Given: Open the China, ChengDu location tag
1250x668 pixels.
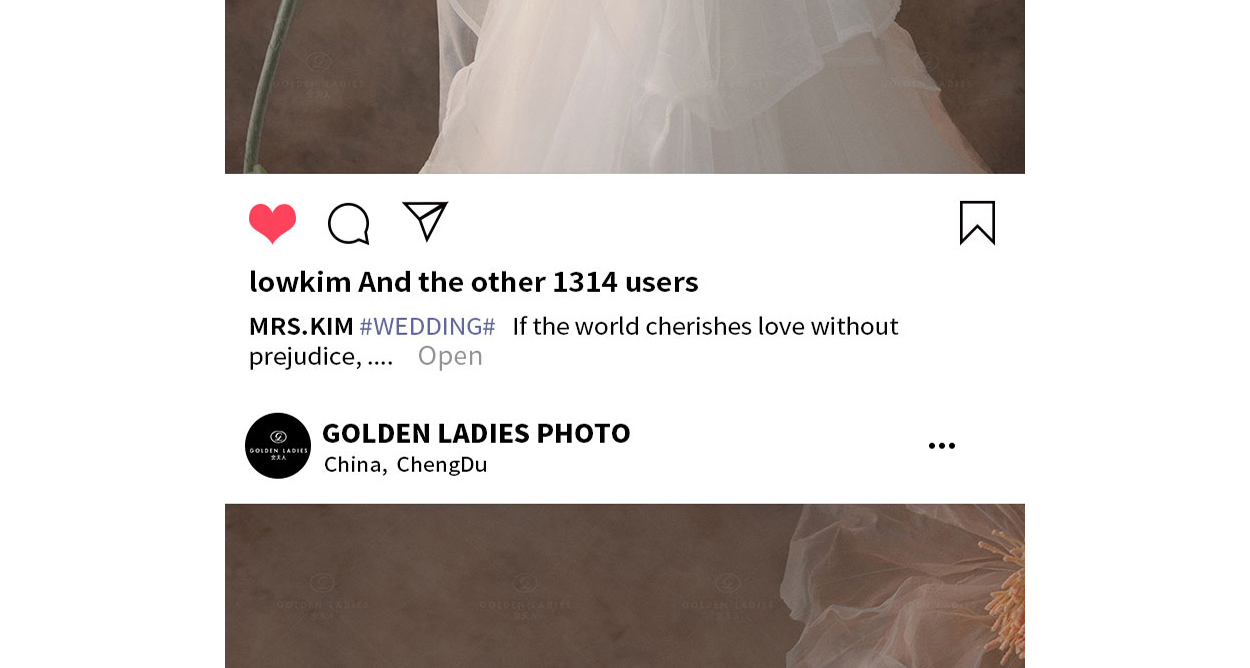Looking at the screenshot, I should point(405,464).
